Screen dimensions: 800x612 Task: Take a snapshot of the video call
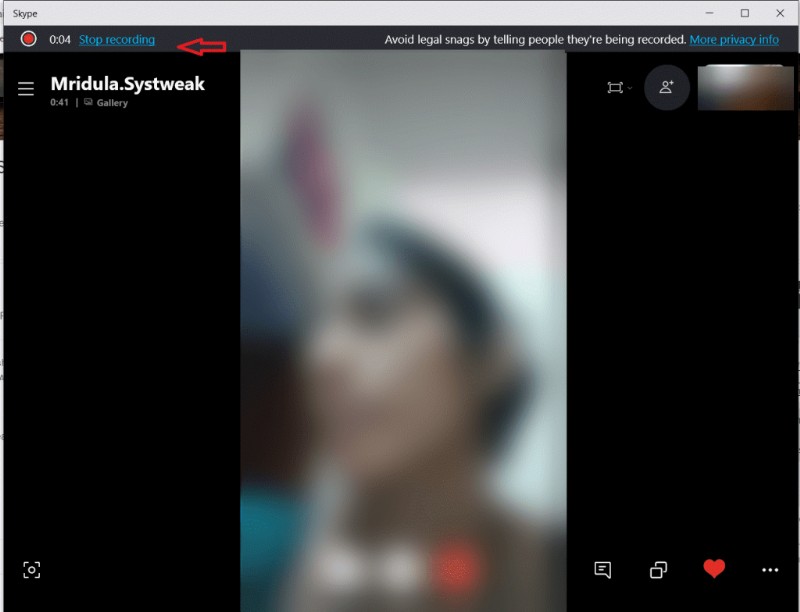pos(33,569)
